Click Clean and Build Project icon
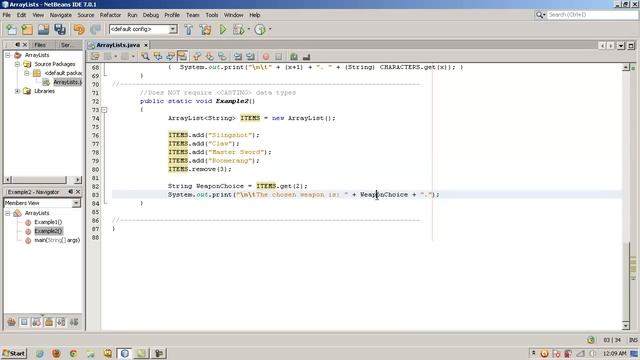Viewport: 640px width, 360px height. click(205, 29)
